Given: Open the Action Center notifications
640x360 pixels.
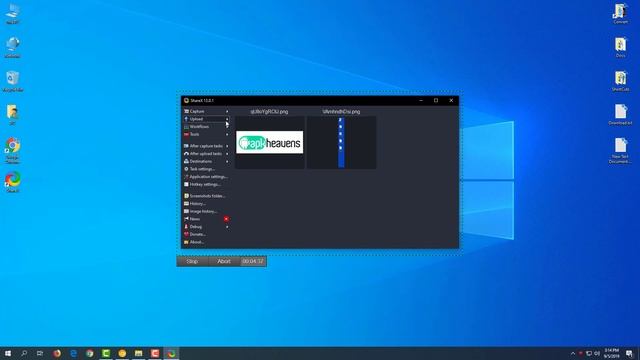Looking at the screenshot, I should pos(629,353).
